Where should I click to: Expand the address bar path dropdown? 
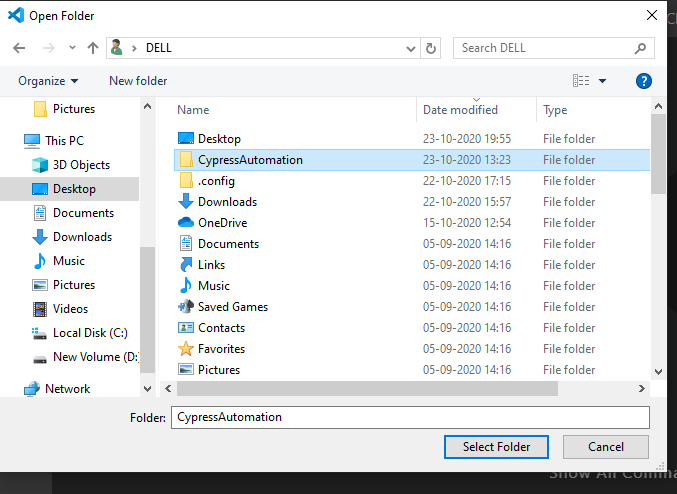411,48
